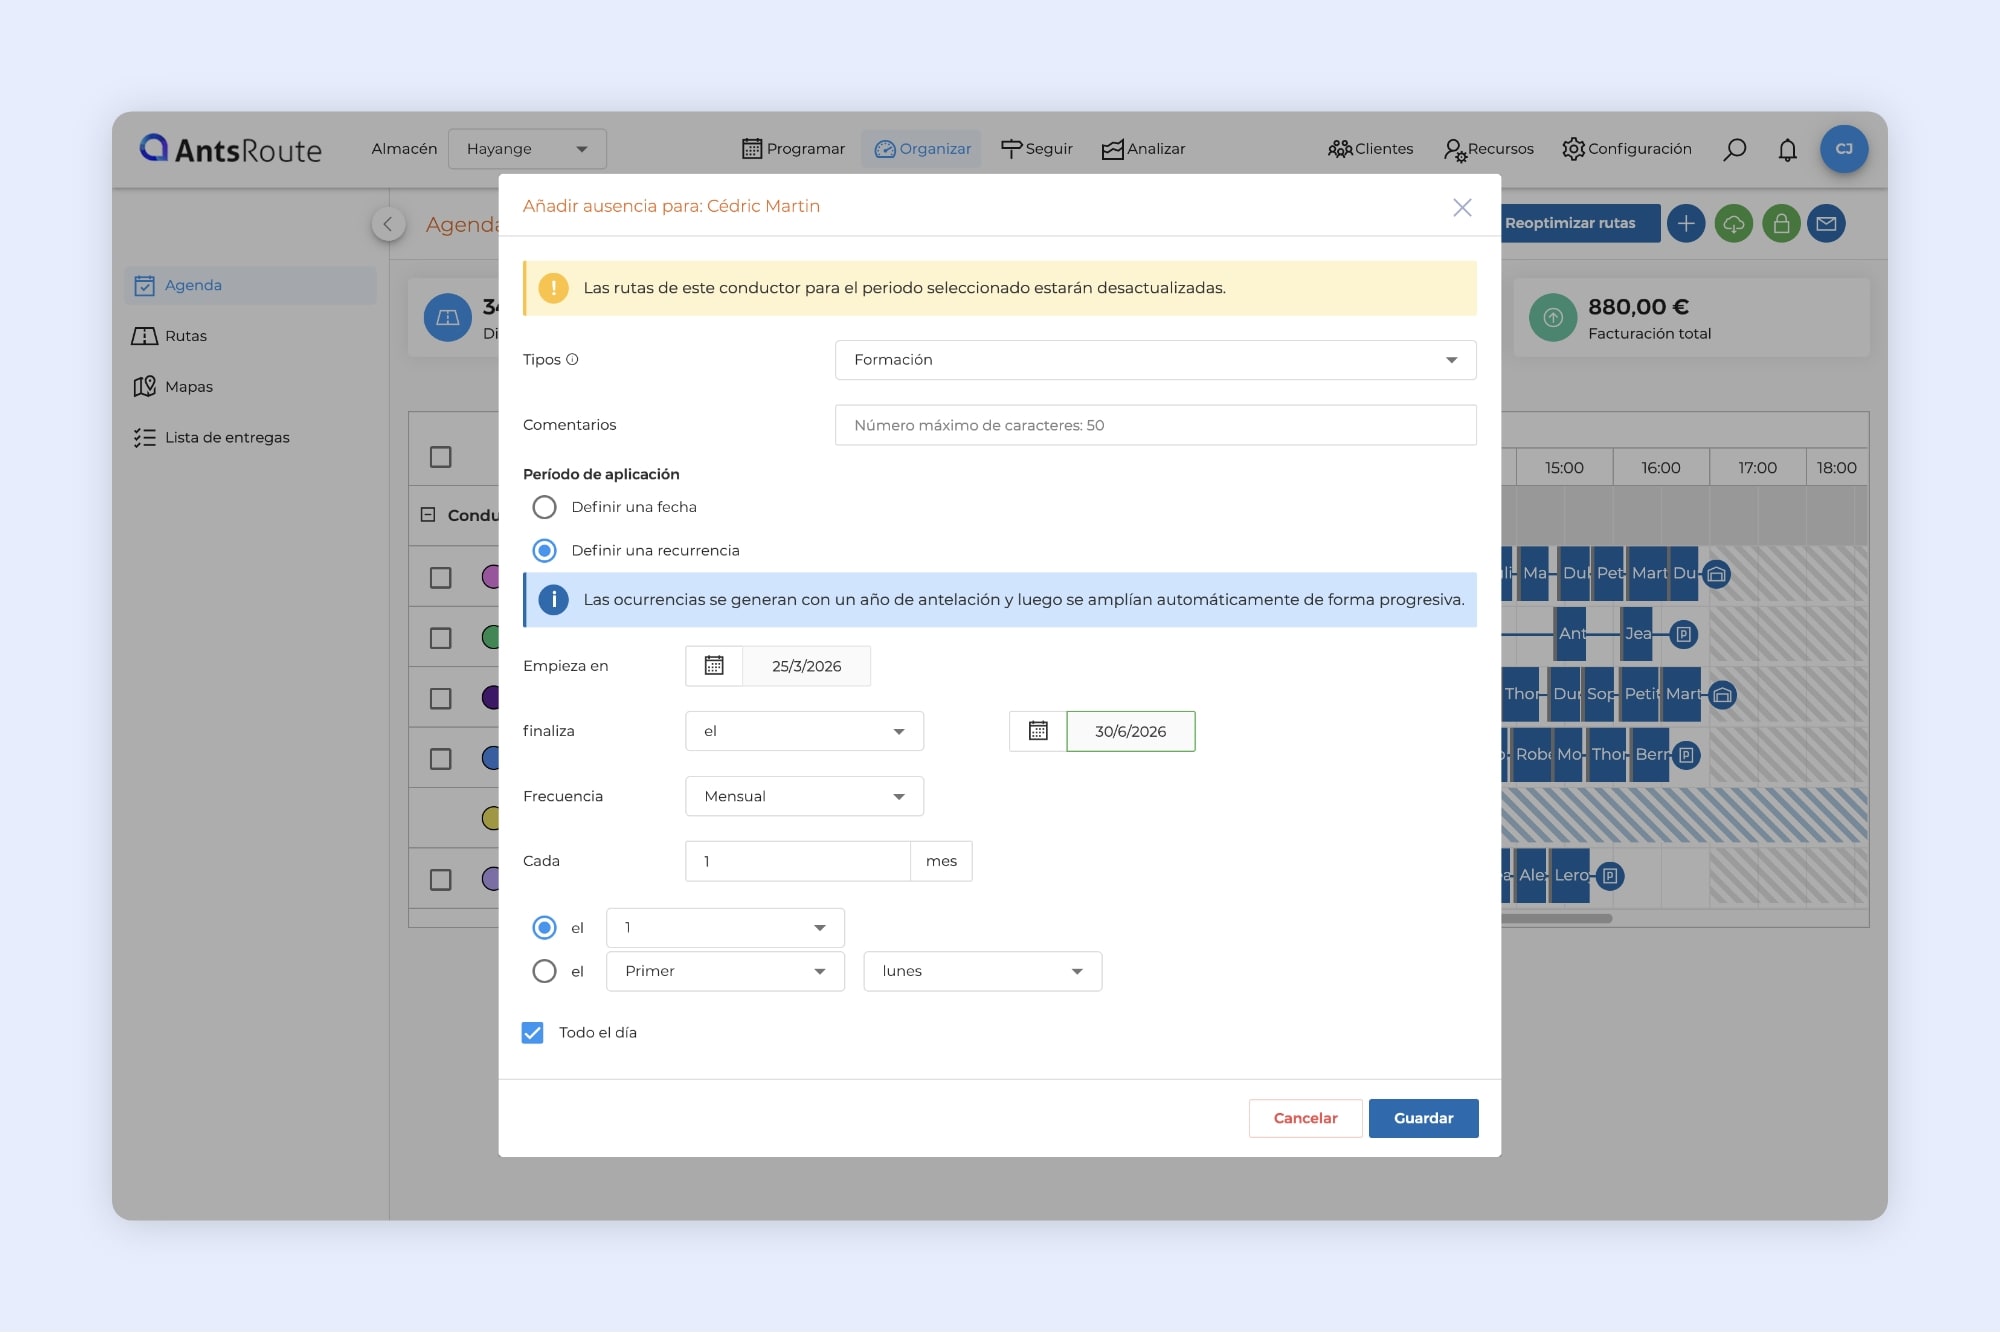The image size is (2000, 1333).
Task: Click the Cancelar button
Action: click(x=1305, y=1118)
